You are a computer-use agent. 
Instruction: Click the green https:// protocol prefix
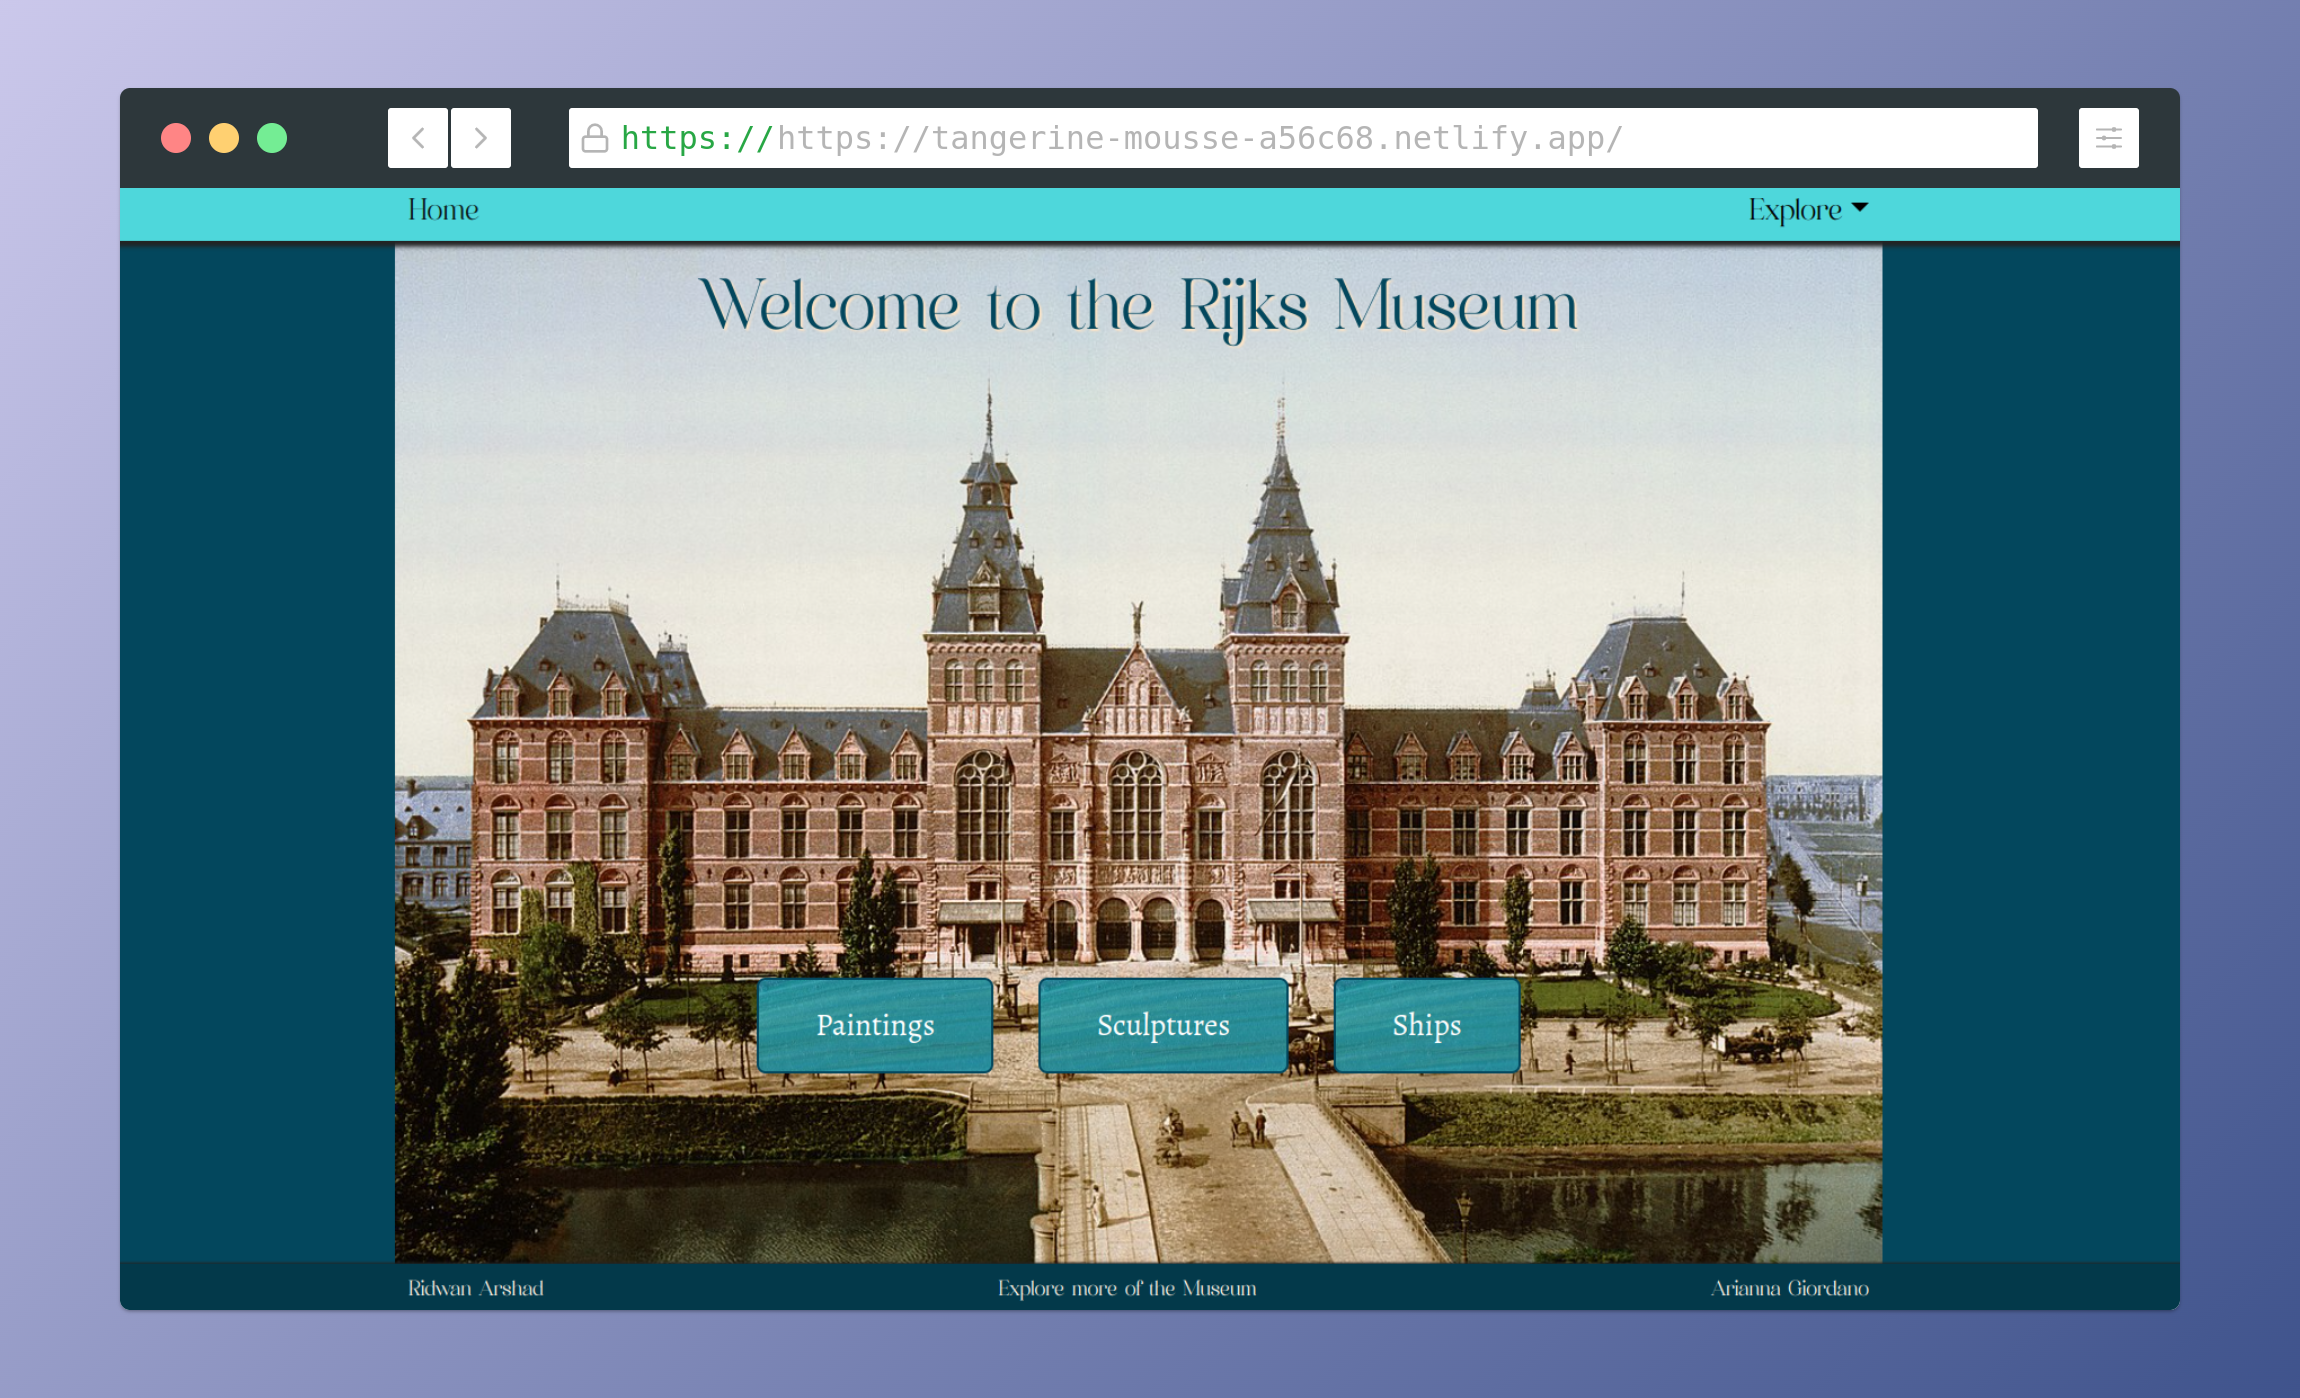[697, 138]
